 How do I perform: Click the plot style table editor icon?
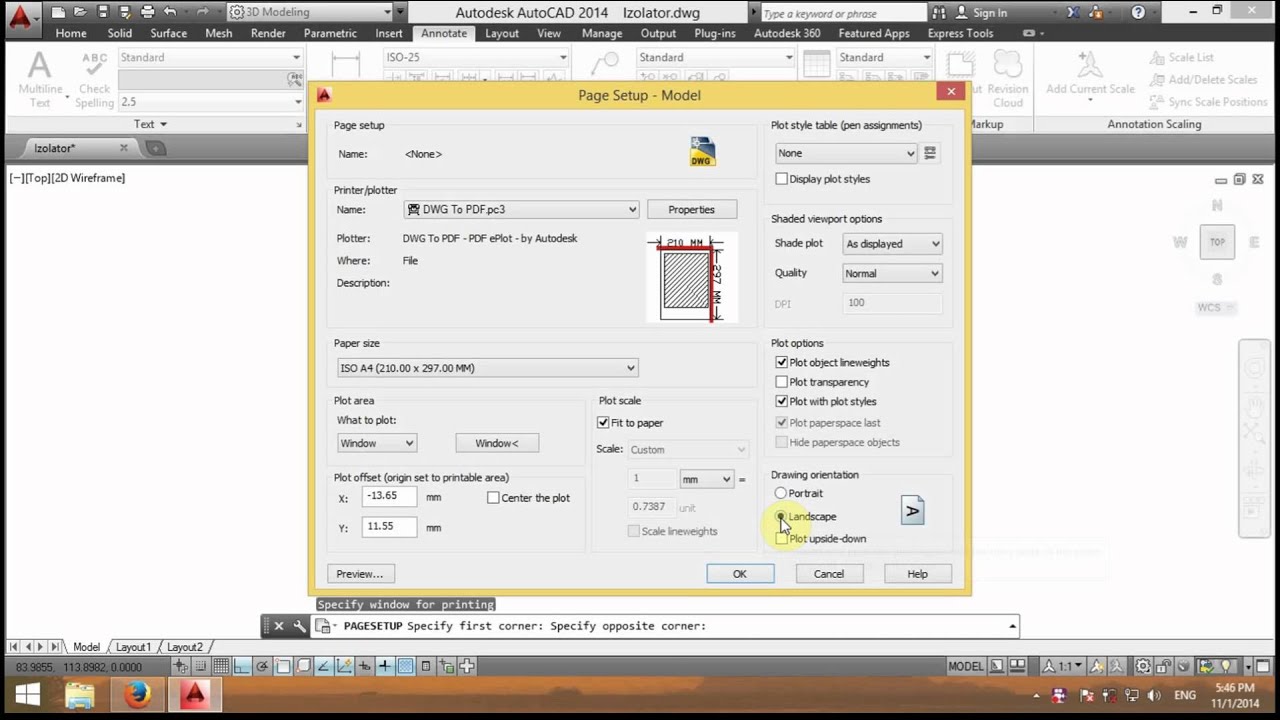930,153
